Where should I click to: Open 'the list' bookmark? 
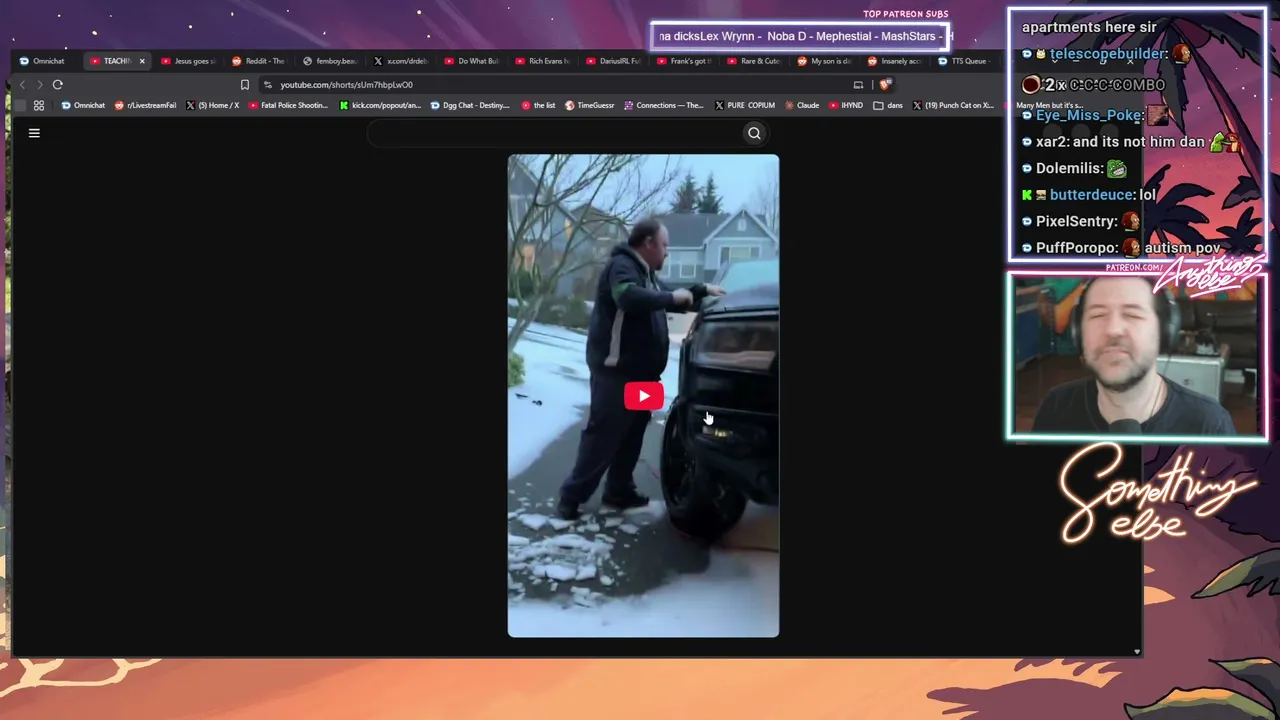(539, 105)
